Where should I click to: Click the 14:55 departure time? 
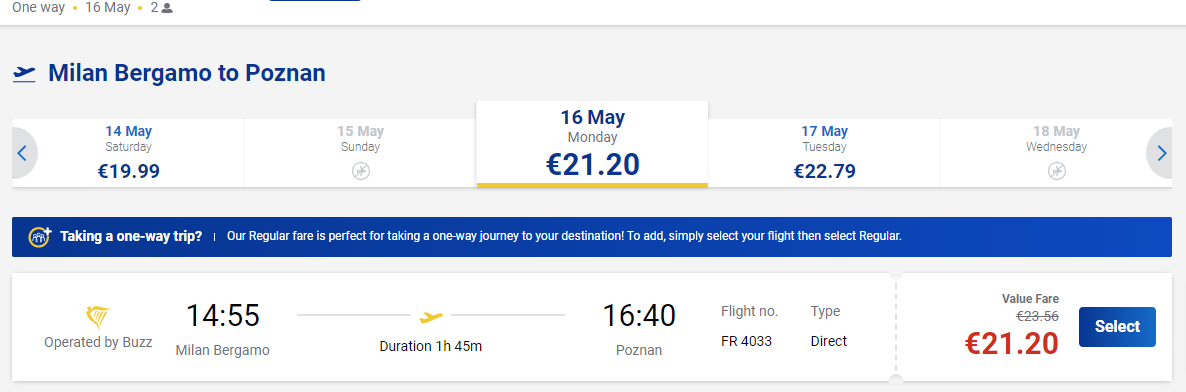(222, 316)
